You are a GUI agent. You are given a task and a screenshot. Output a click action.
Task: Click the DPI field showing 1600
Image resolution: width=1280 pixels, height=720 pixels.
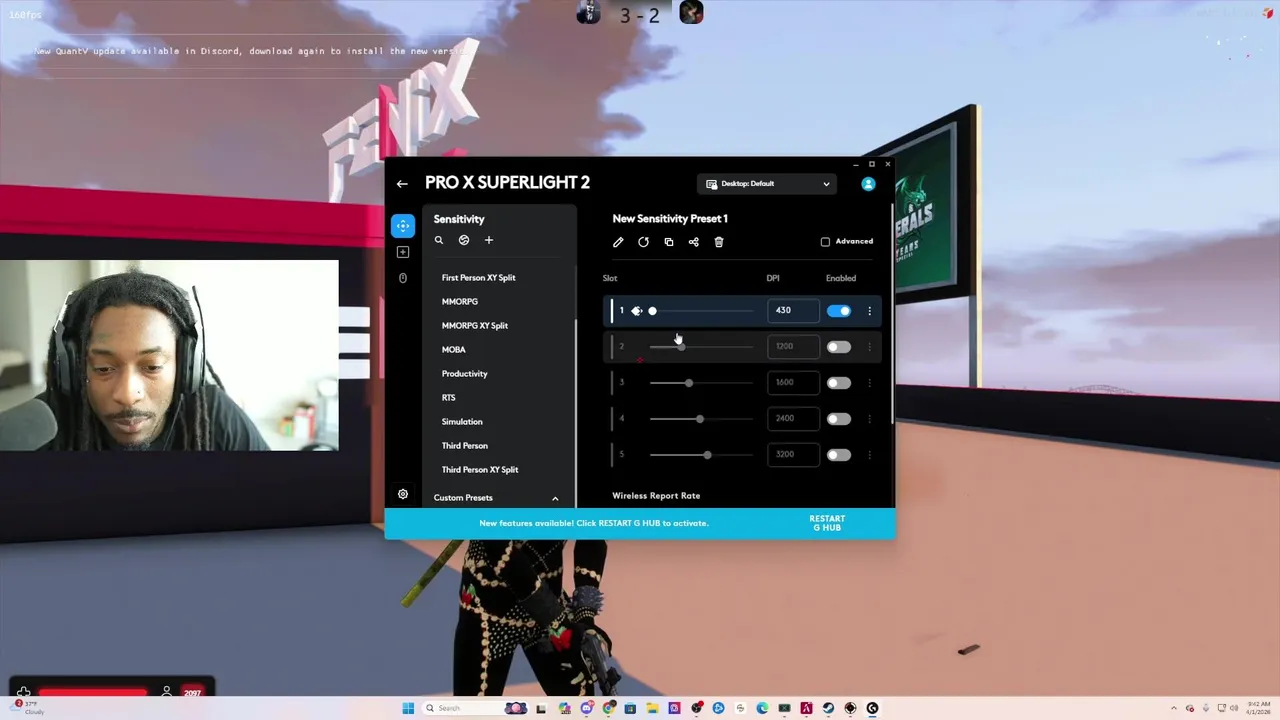pos(793,383)
